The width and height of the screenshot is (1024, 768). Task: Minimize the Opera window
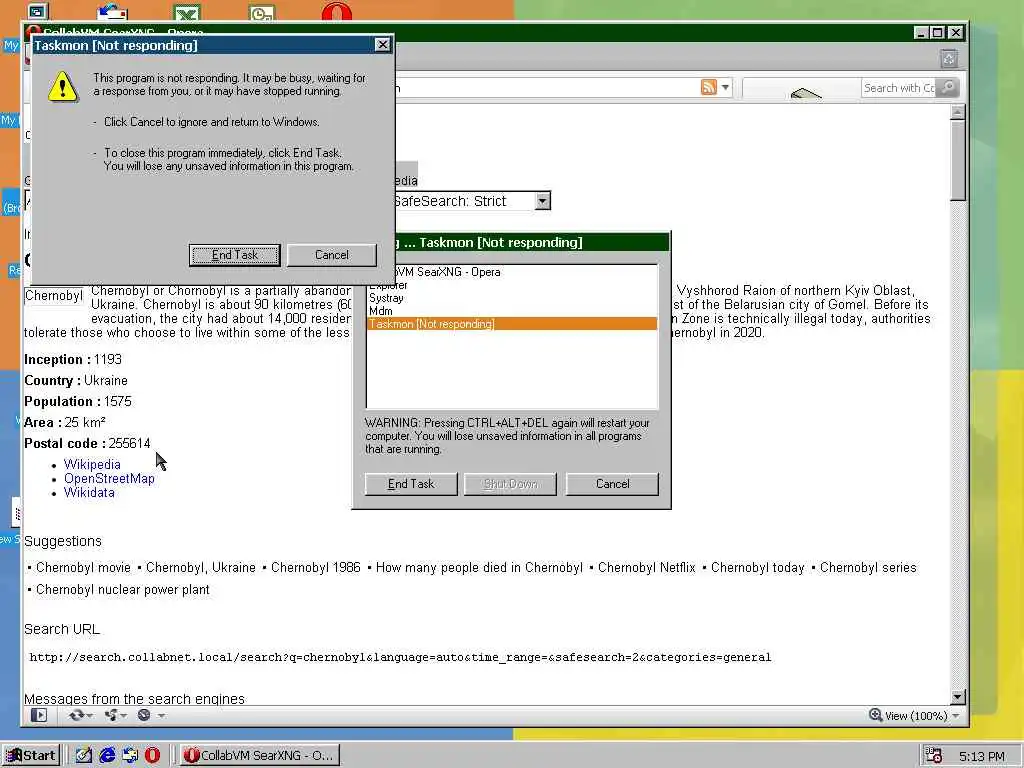click(921, 33)
